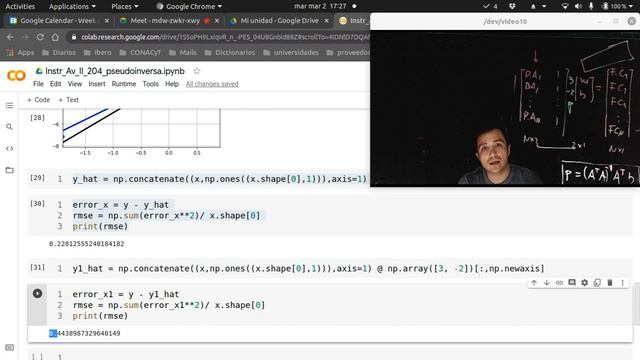The image size is (640, 360).
Task: Open more cell actions menu
Action: 622,282
